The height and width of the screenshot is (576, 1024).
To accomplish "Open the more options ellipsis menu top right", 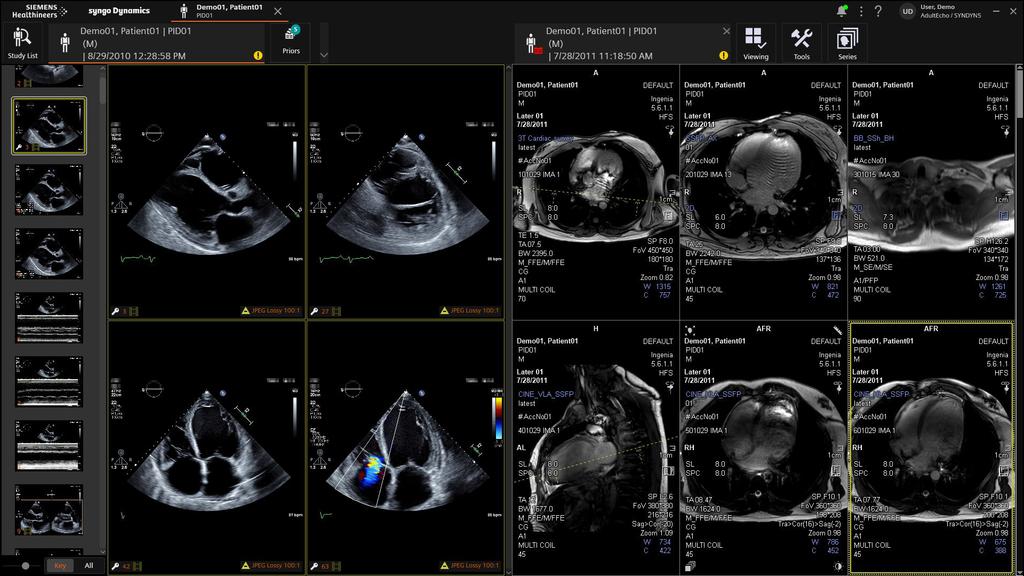I will point(862,10).
